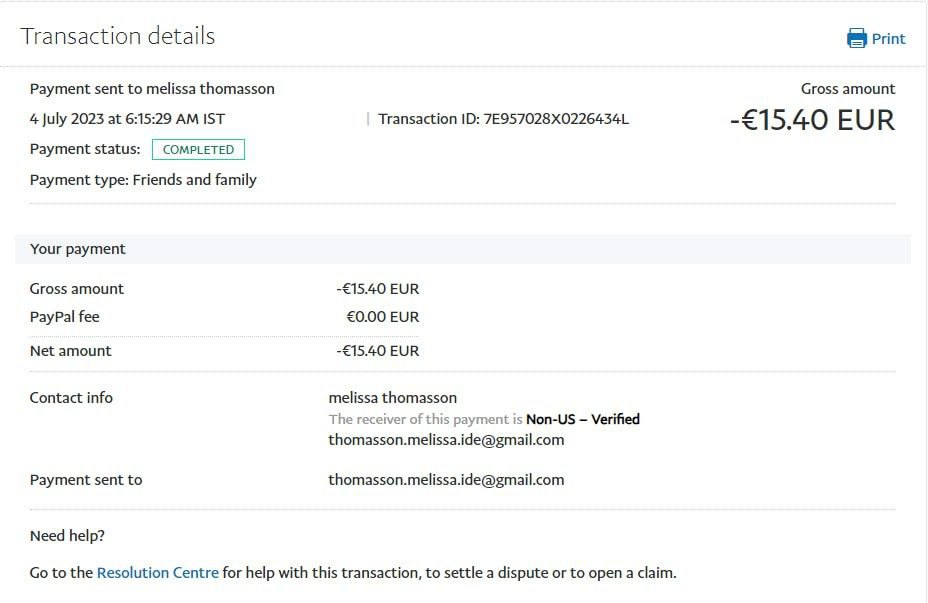Click the large -€15.40 EUR gross amount
This screenshot has width=928, height=603.
[812, 120]
